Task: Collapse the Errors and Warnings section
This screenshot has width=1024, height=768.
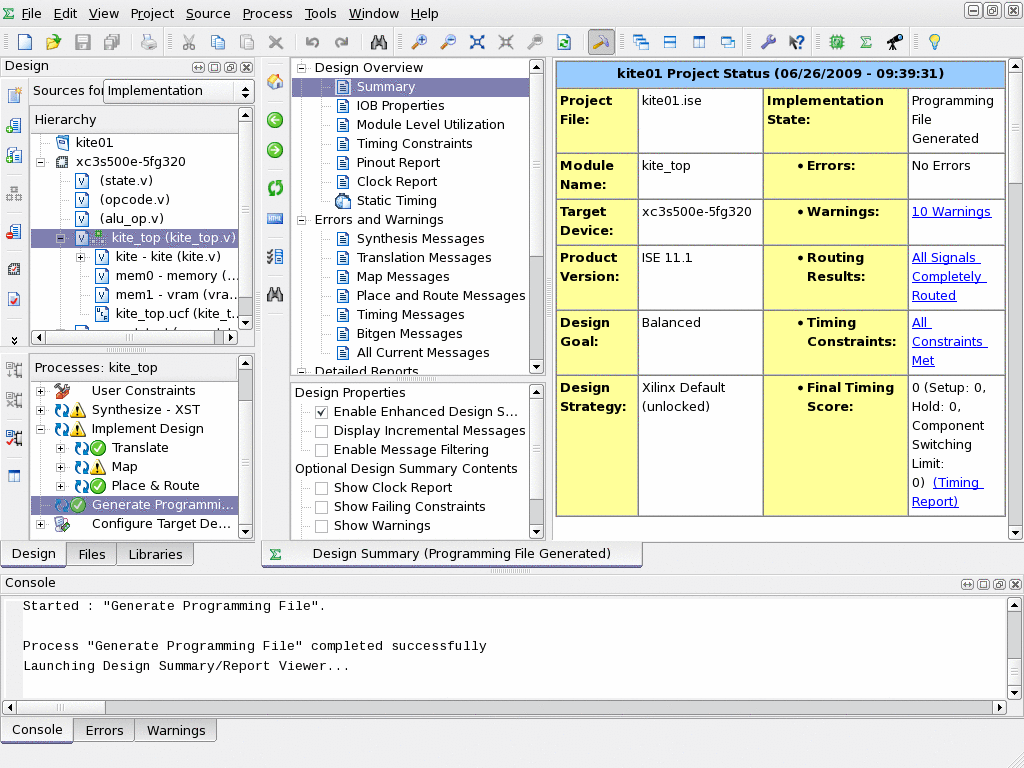Action: (x=302, y=220)
